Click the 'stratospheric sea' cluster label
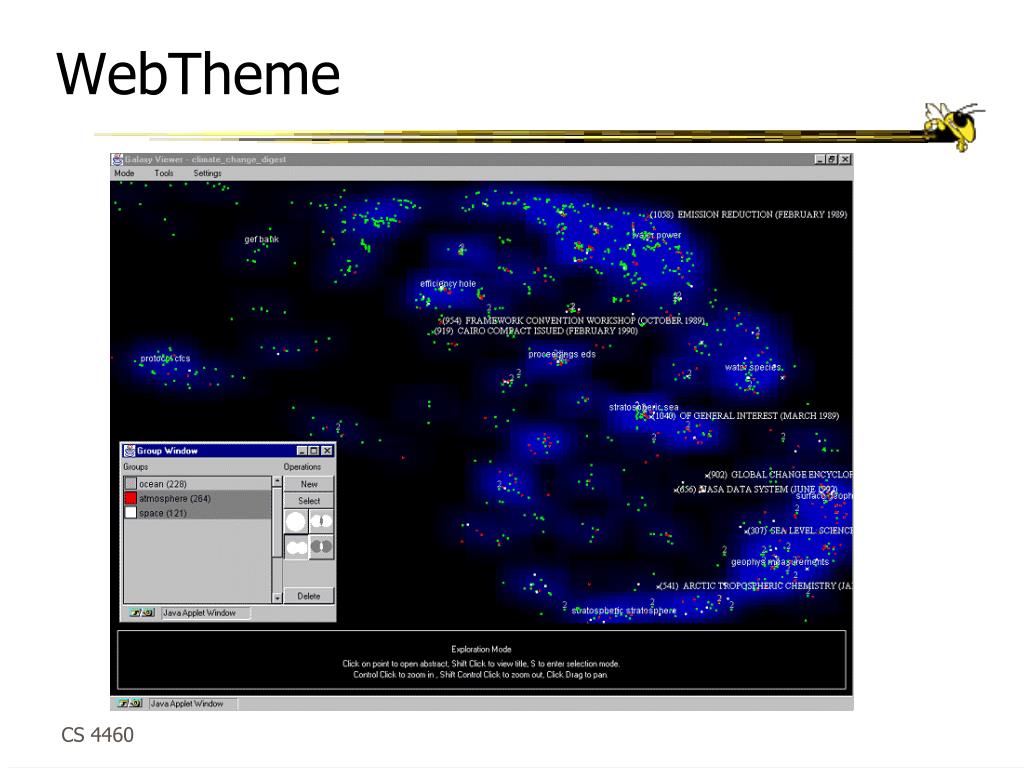1024x768 pixels. point(643,407)
